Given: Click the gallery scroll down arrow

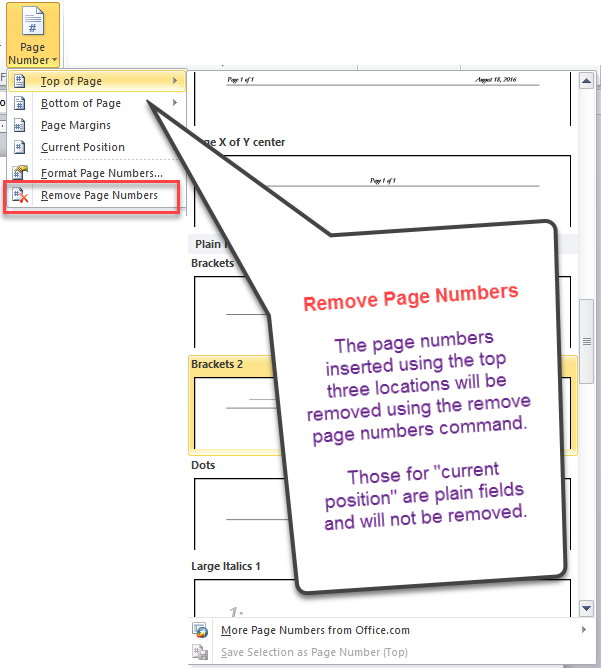Looking at the screenshot, I should click(587, 608).
